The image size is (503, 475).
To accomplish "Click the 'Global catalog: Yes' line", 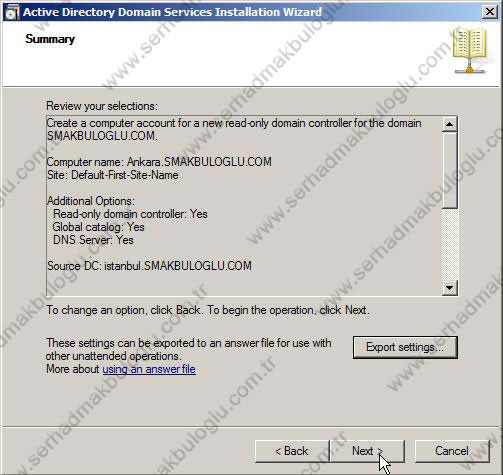I will point(98,227).
